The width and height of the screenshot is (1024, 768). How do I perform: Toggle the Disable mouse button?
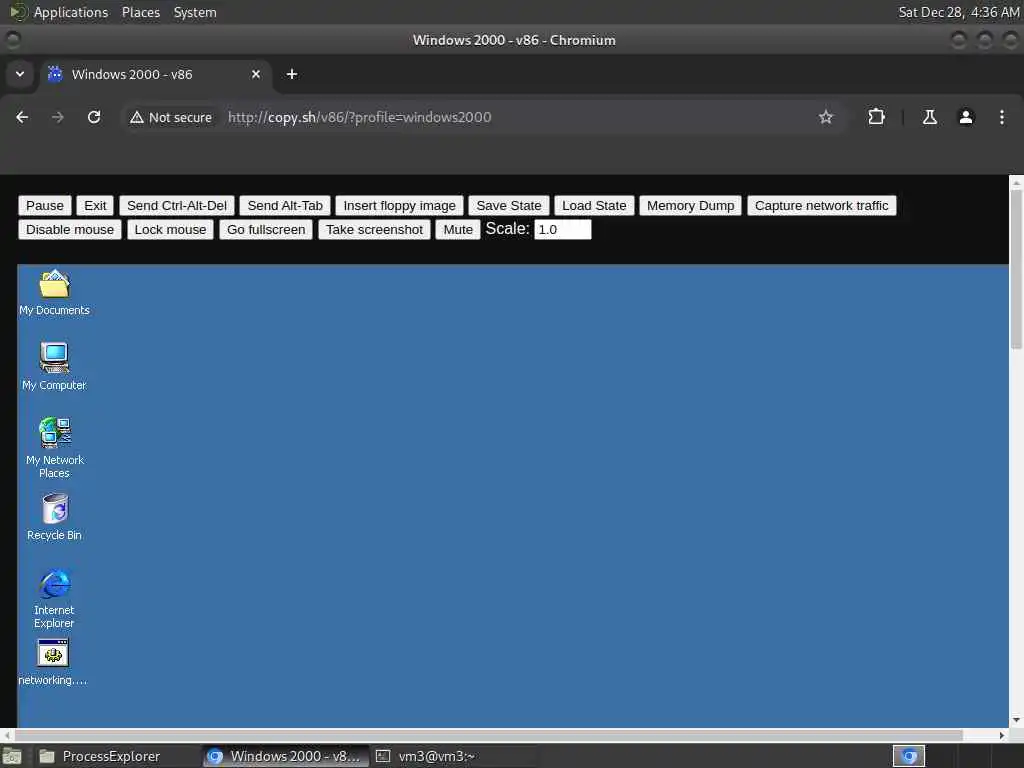[x=70, y=230]
